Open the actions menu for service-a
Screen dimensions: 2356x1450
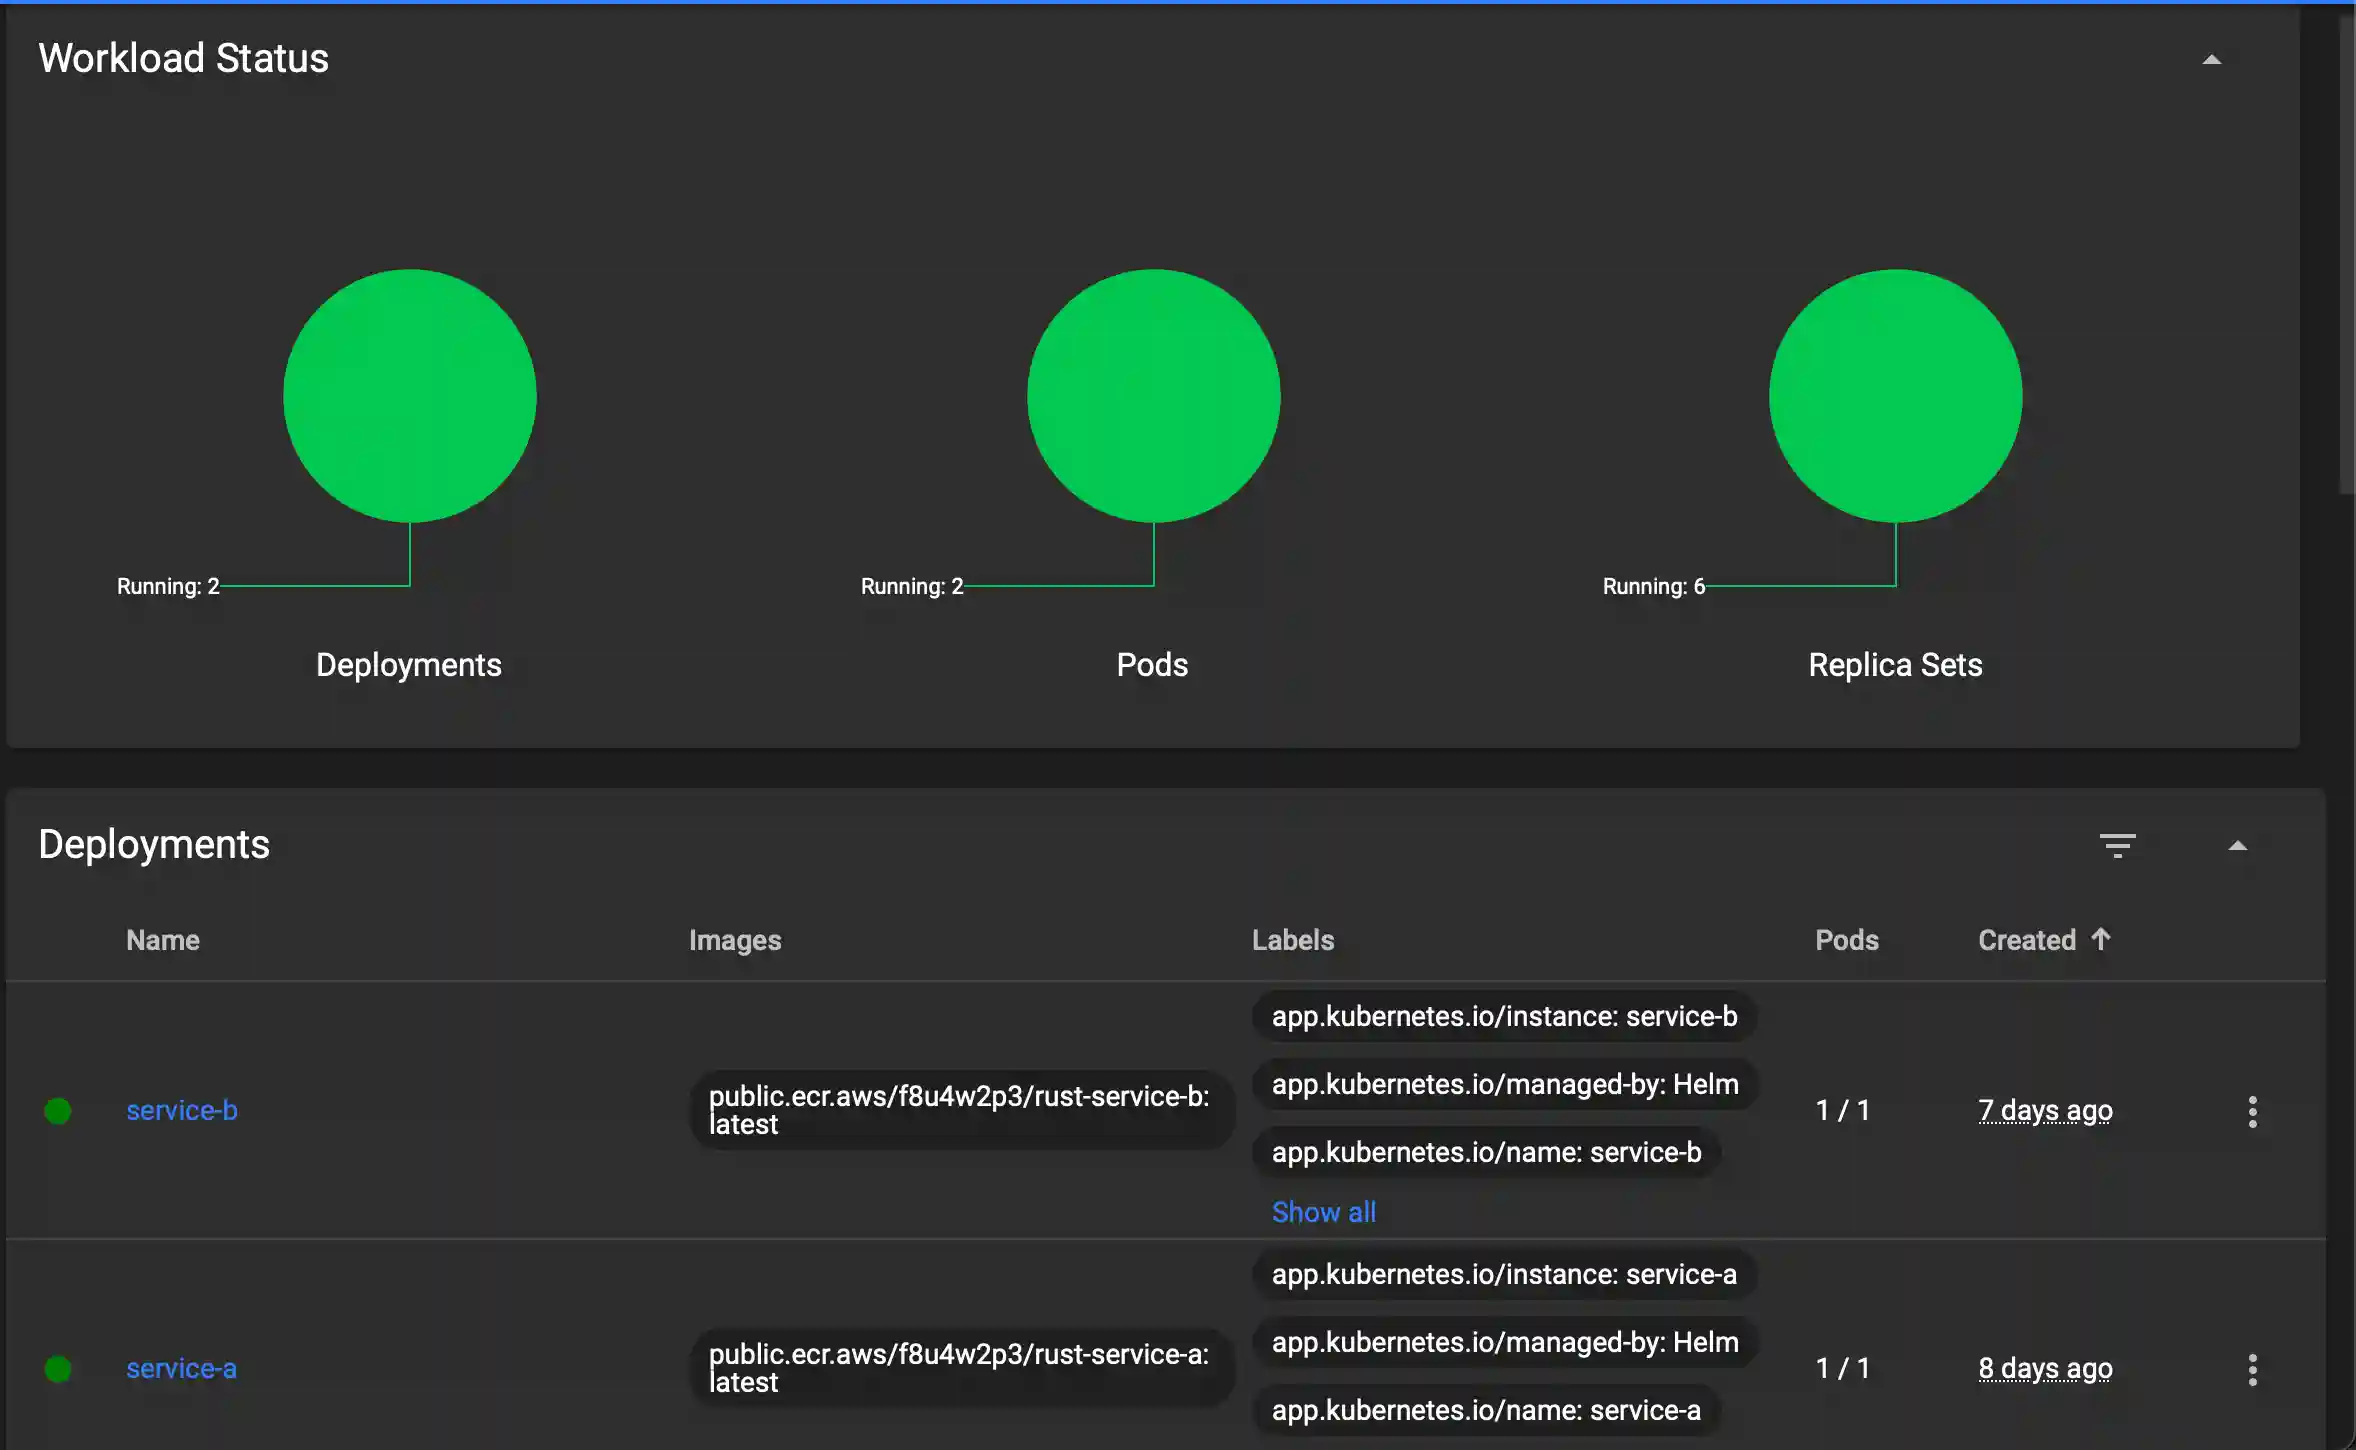[2252, 1368]
